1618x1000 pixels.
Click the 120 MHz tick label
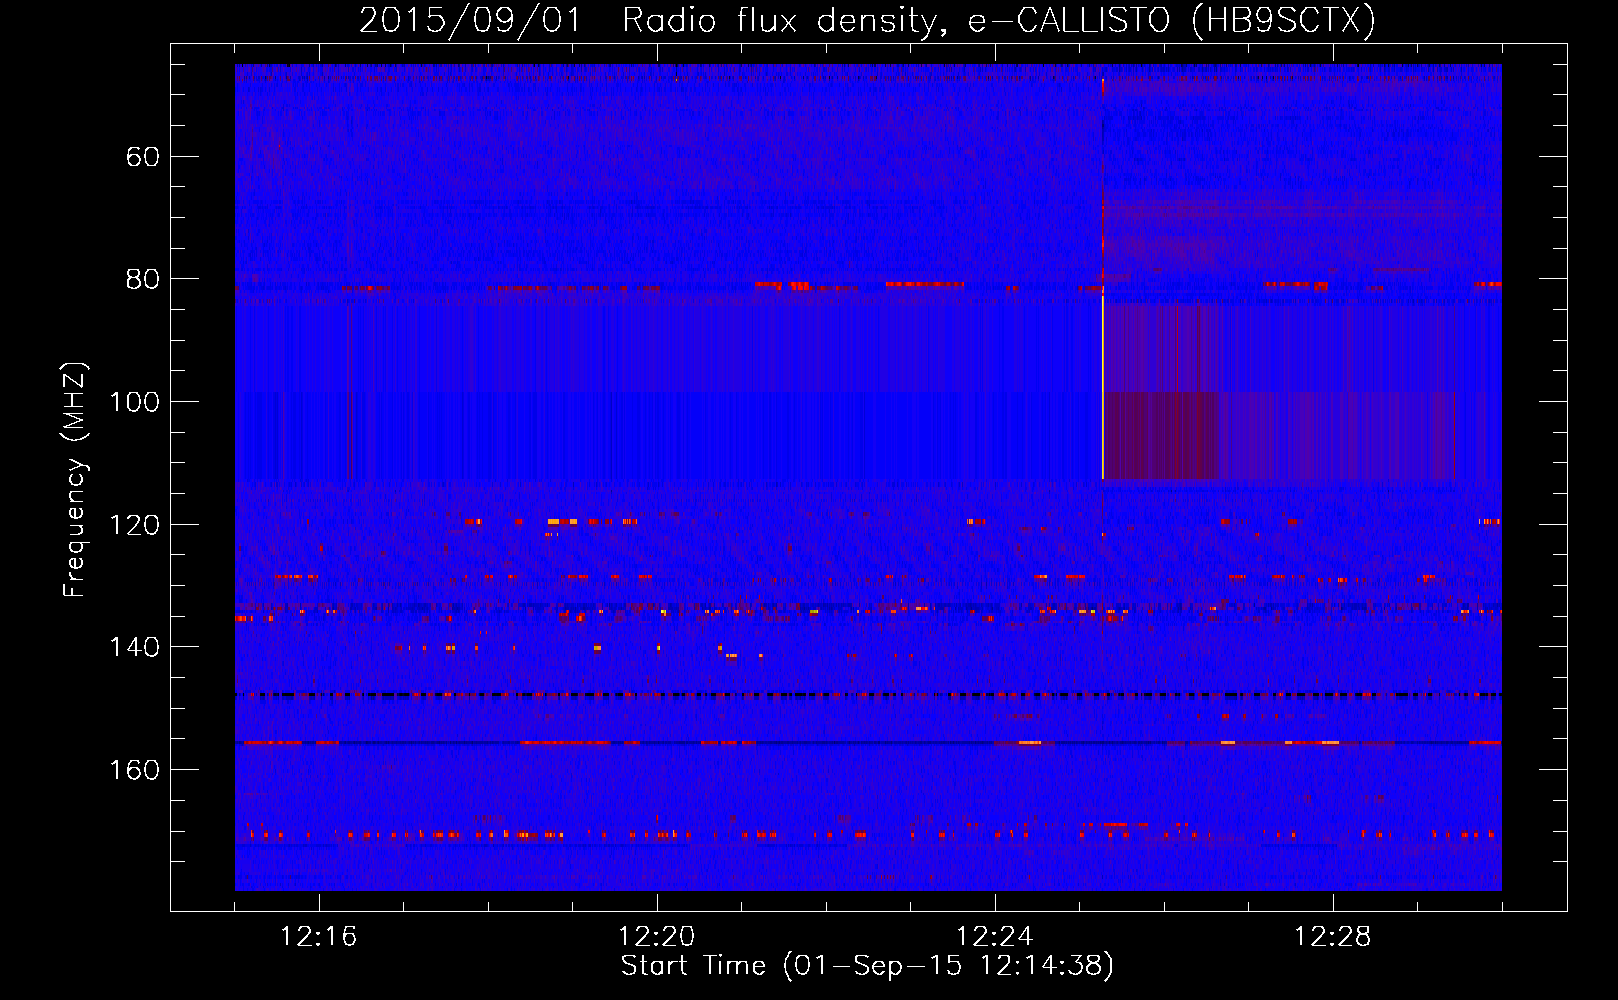click(x=135, y=525)
